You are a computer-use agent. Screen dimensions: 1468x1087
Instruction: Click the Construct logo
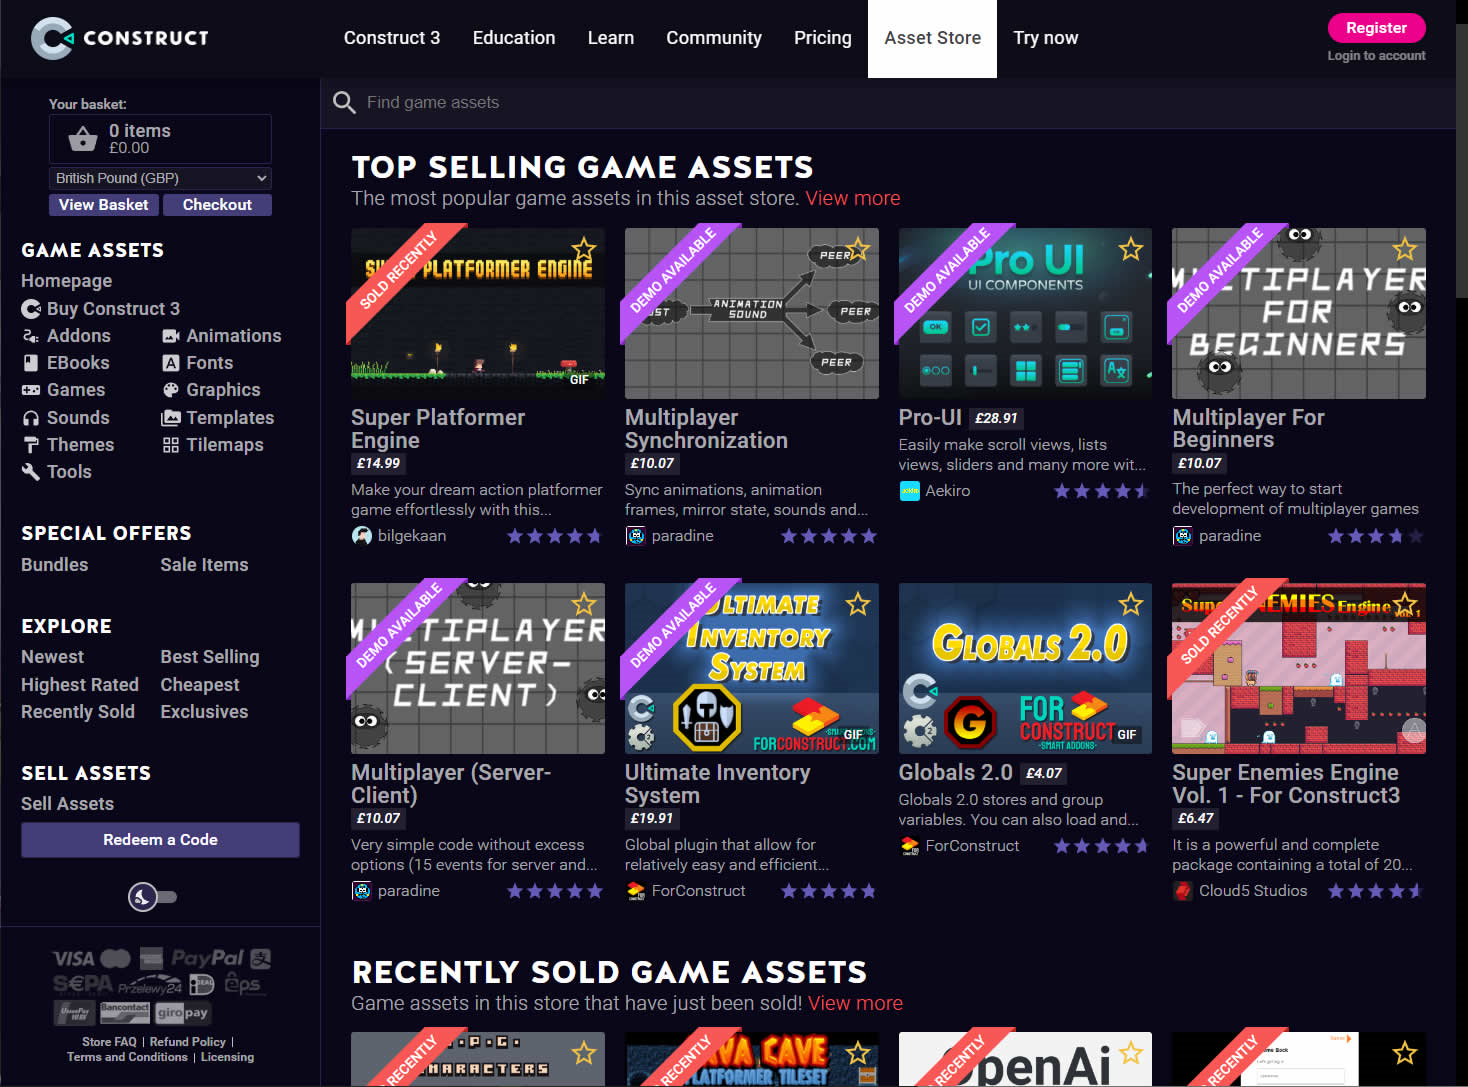click(x=120, y=38)
